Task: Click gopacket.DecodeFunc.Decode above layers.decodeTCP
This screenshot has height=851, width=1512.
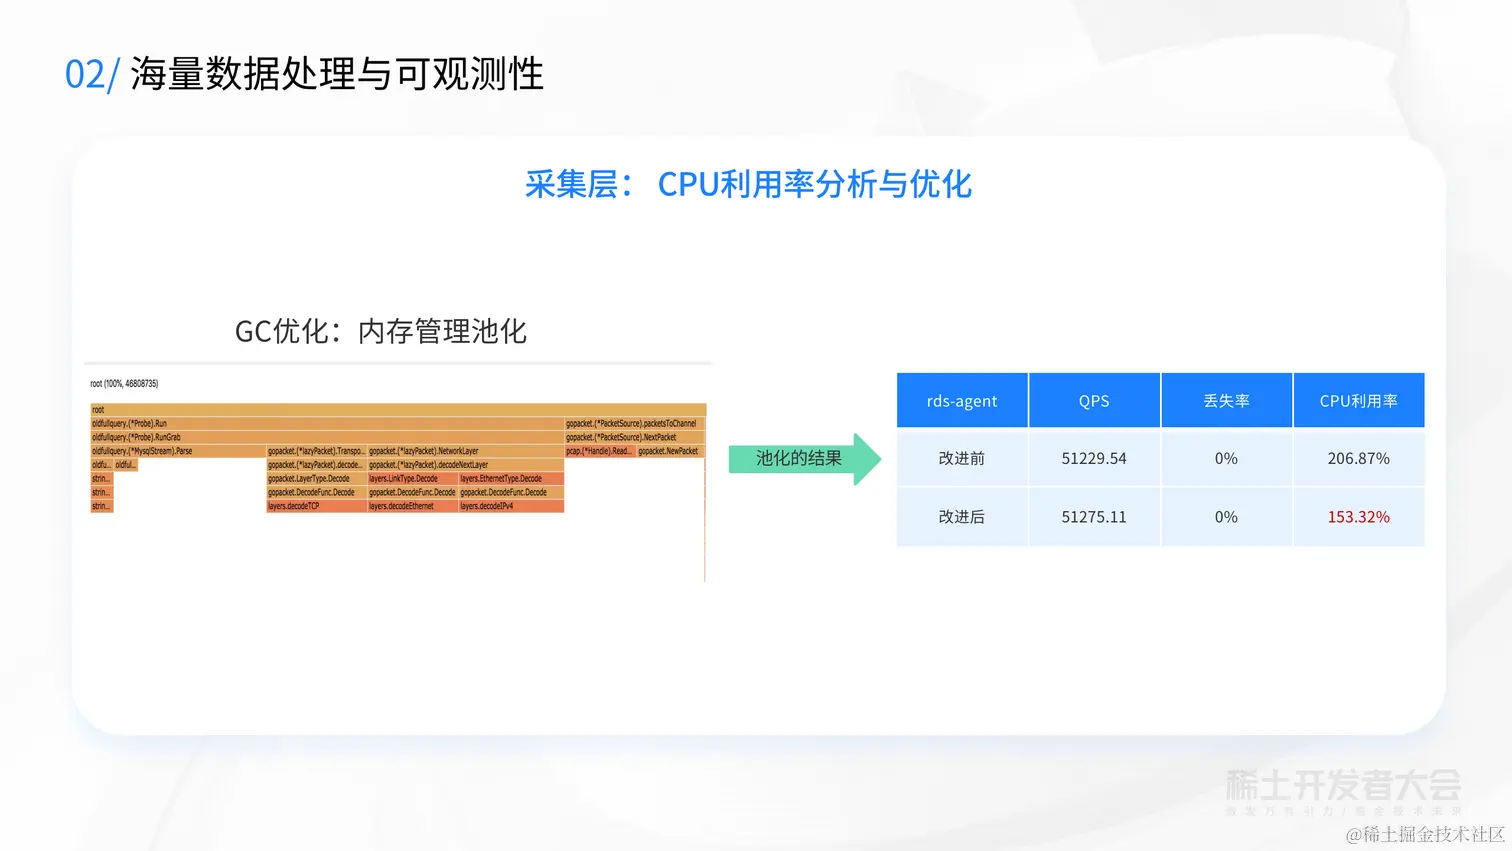Action: pyautogui.click(x=317, y=492)
